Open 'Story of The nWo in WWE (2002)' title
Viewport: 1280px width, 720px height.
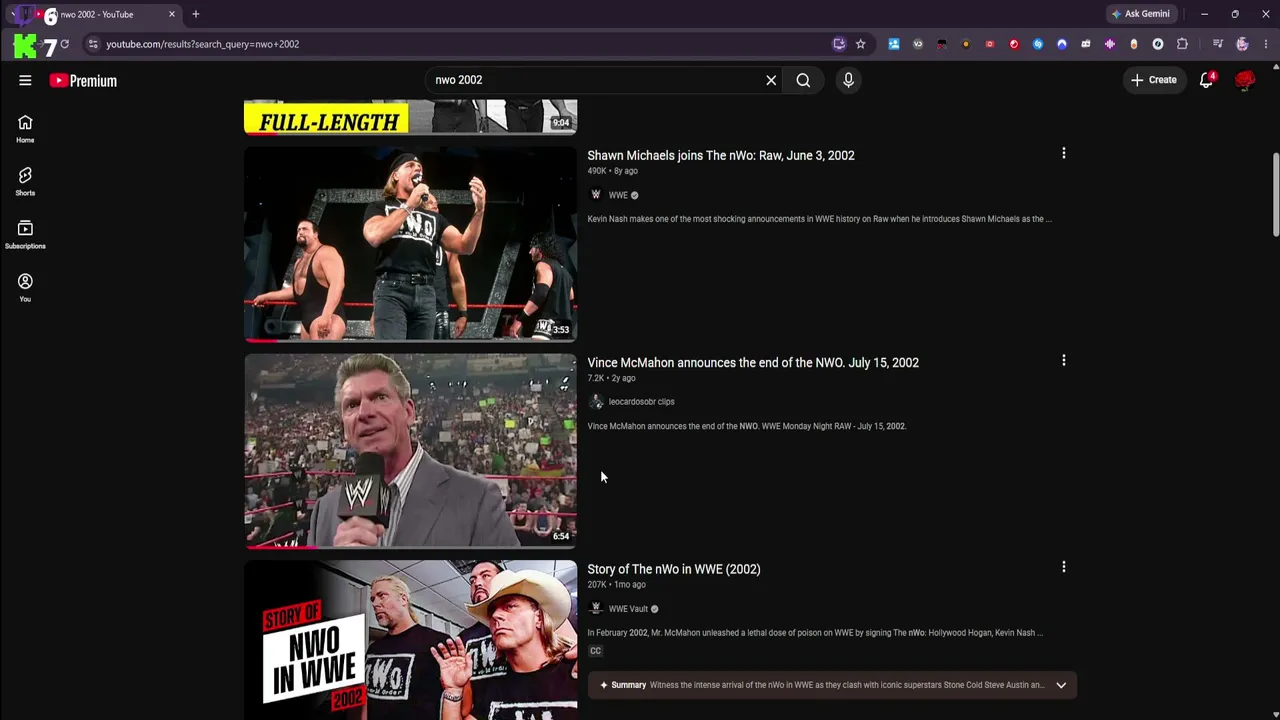(674, 569)
